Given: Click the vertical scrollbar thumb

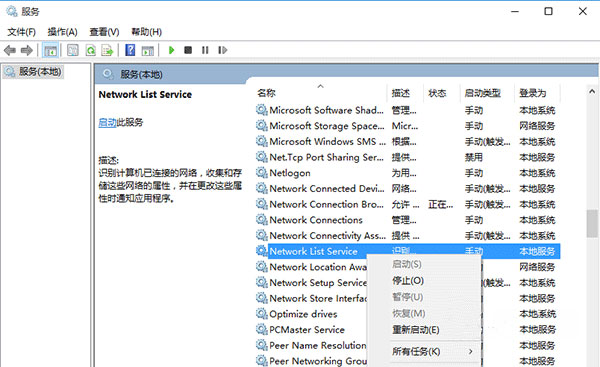Looking at the screenshot, I should 592,223.
